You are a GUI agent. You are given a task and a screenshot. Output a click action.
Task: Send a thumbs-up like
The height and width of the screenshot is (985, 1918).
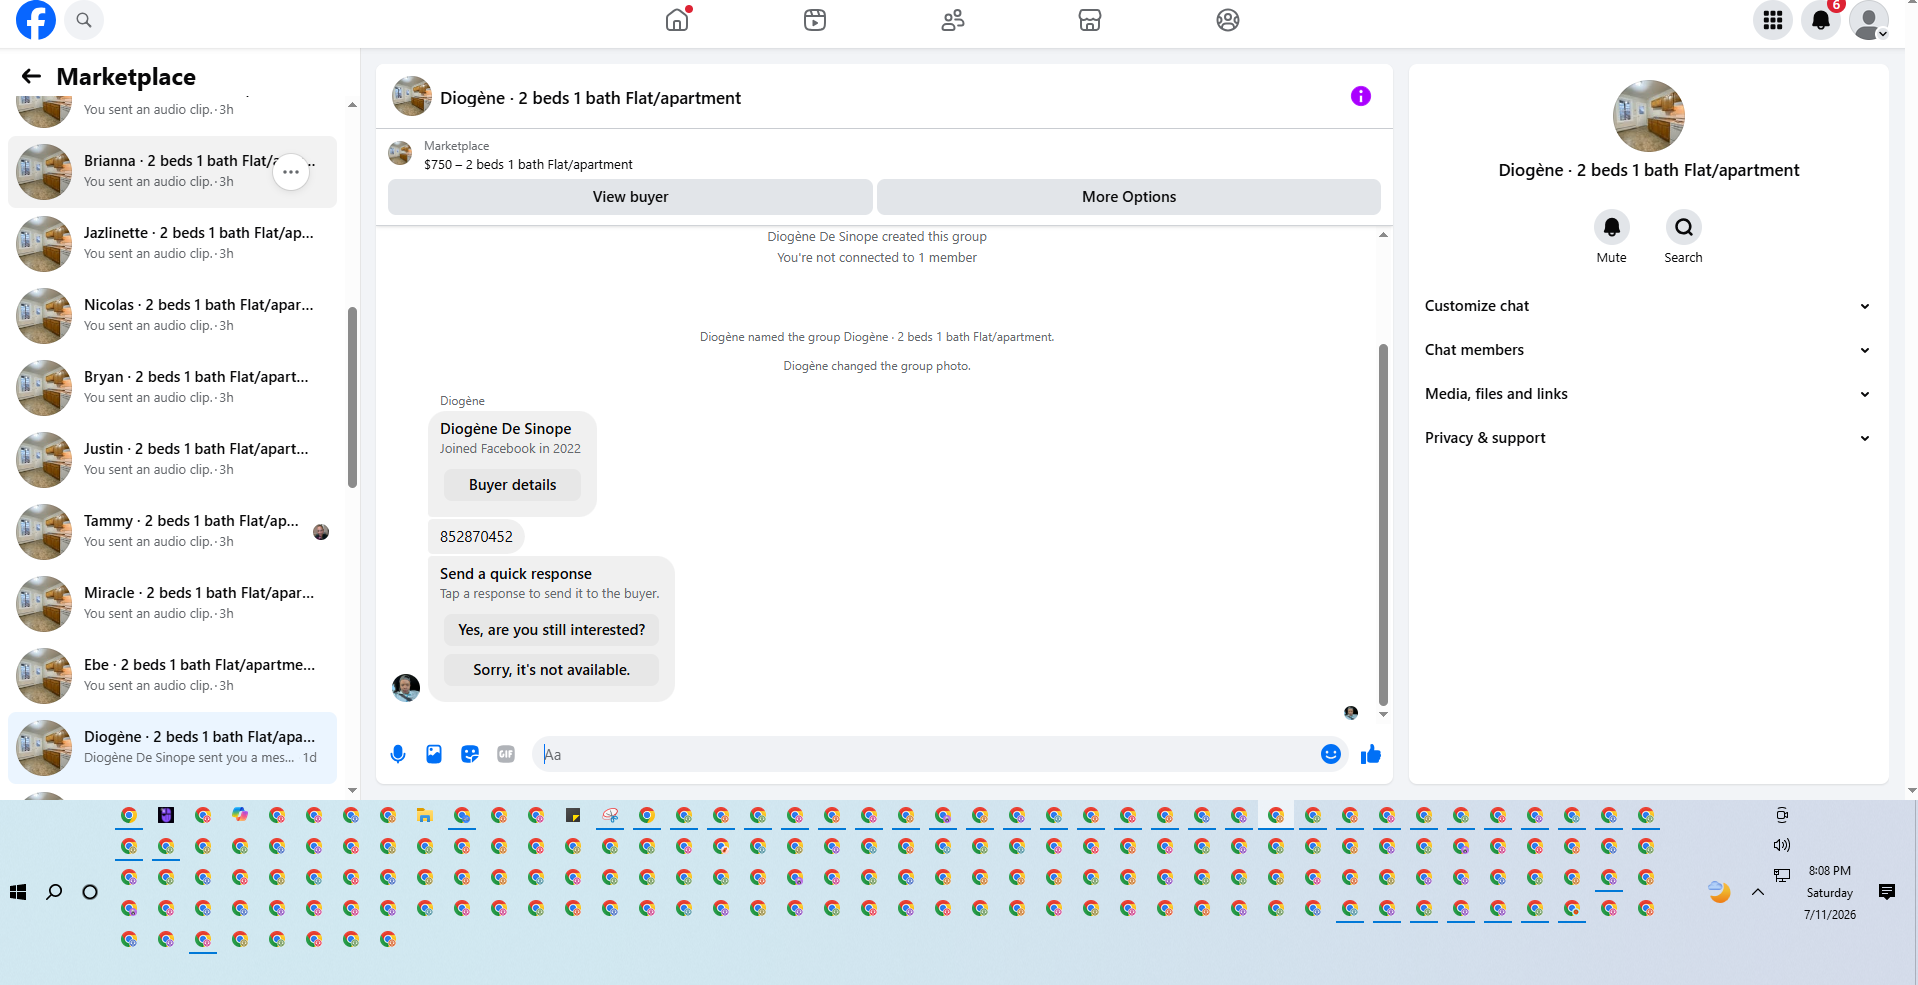[1371, 754]
